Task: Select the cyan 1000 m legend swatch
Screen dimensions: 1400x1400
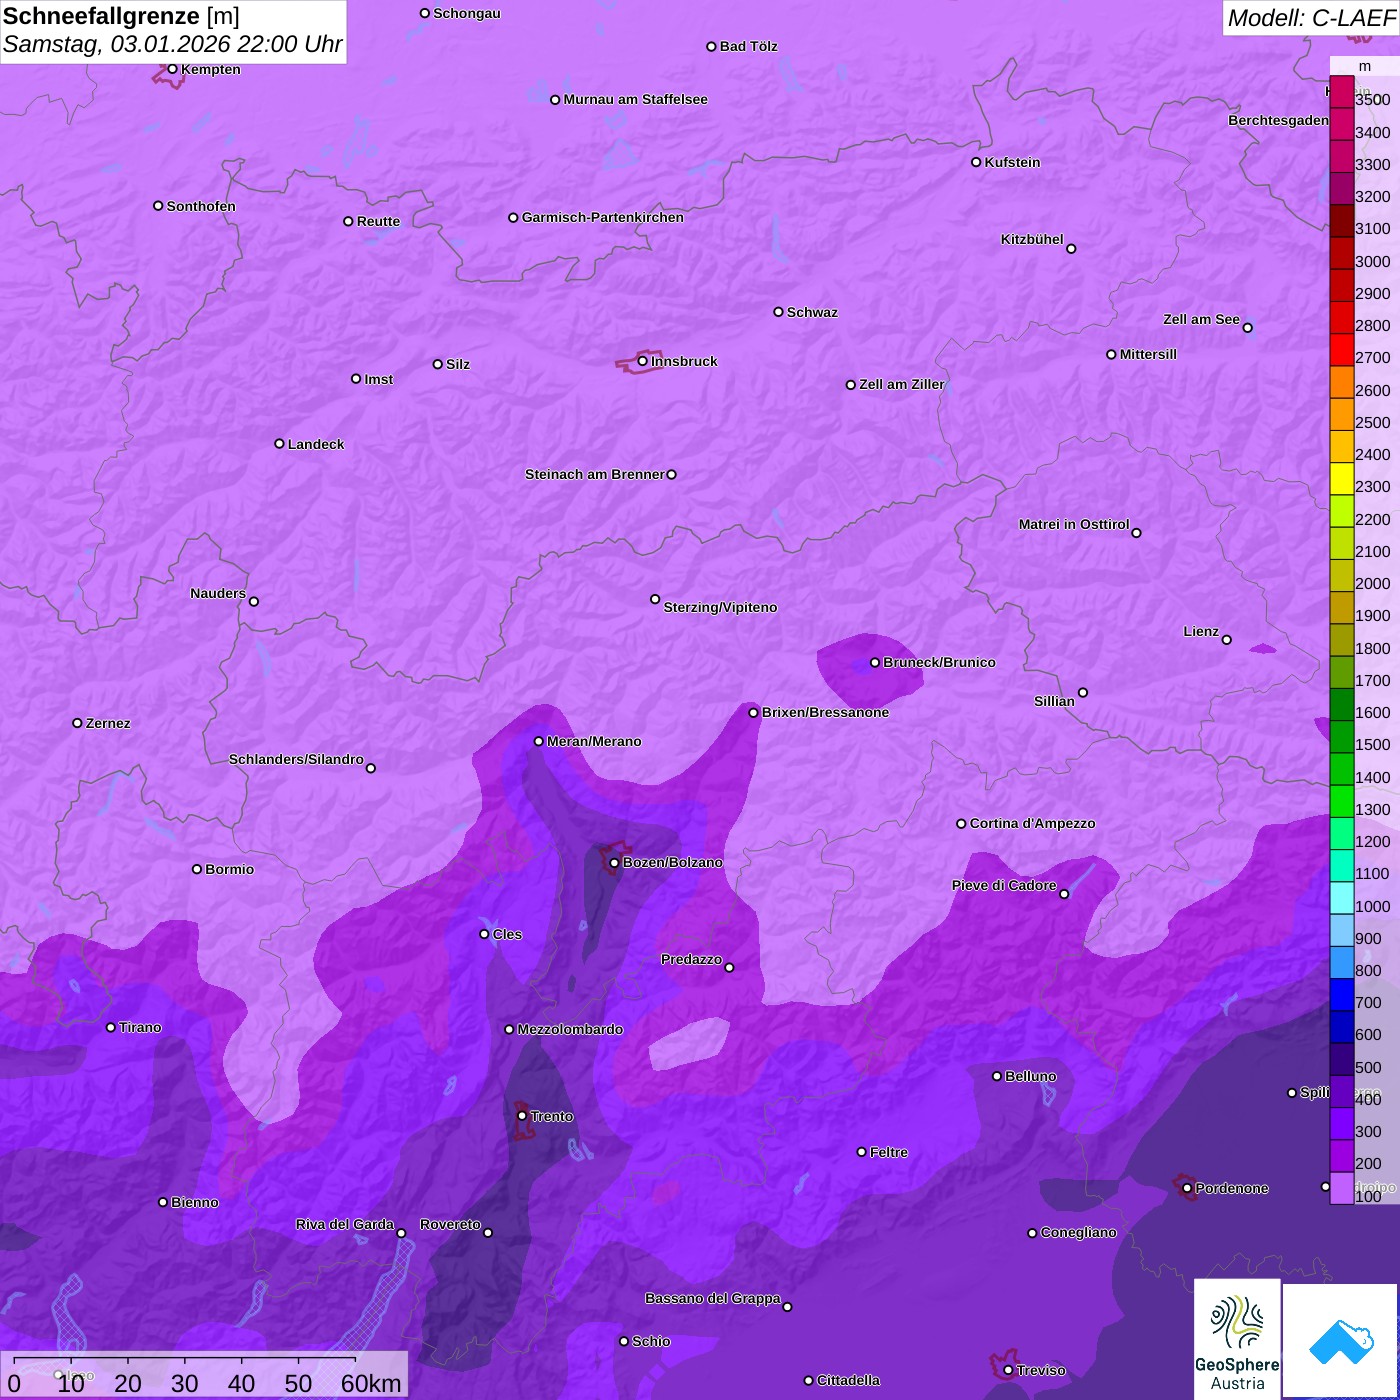Action: tap(1342, 898)
